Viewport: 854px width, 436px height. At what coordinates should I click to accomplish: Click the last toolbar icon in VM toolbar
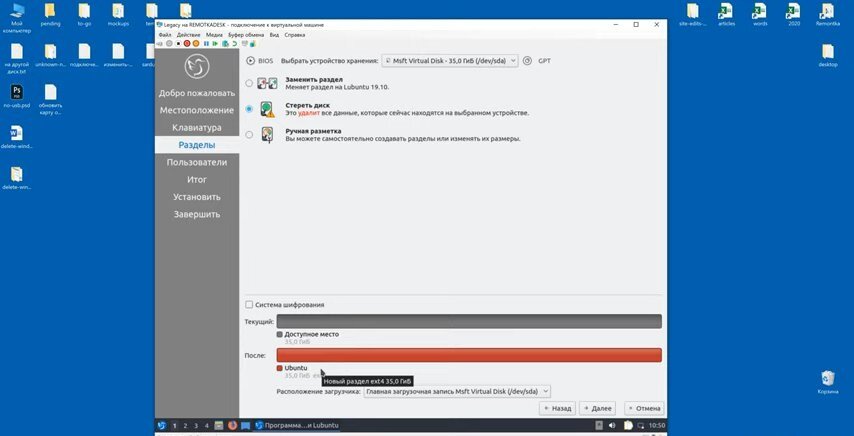[253, 44]
